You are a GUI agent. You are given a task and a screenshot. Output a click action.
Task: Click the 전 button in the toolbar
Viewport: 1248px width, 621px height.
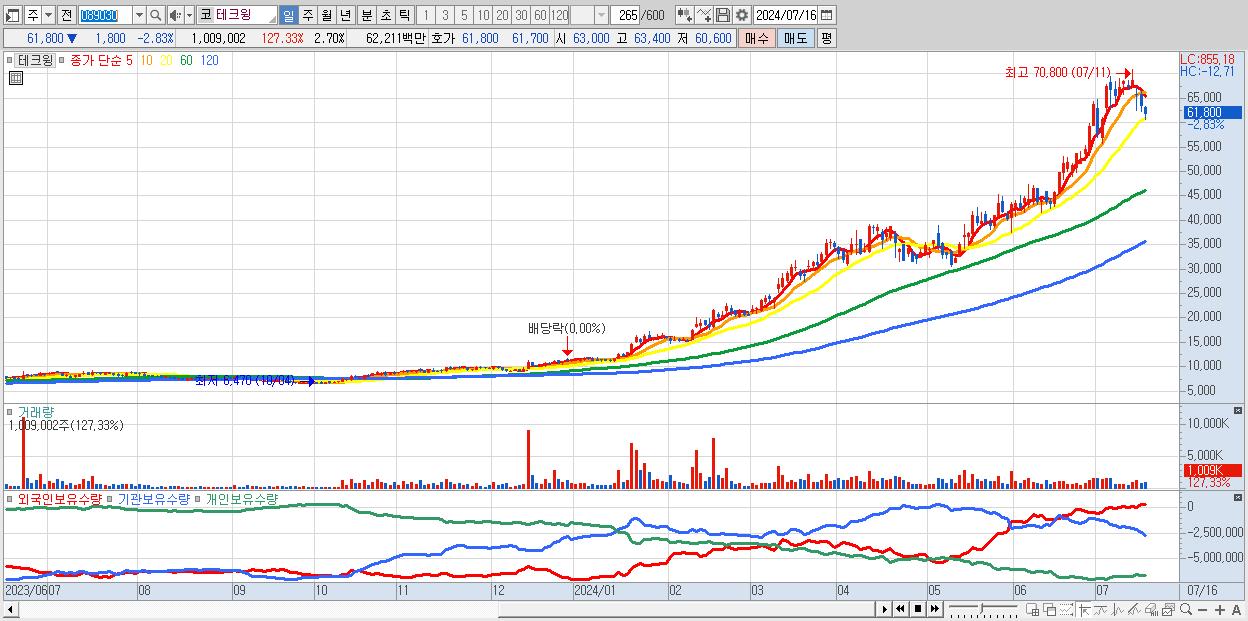click(x=66, y=15)
